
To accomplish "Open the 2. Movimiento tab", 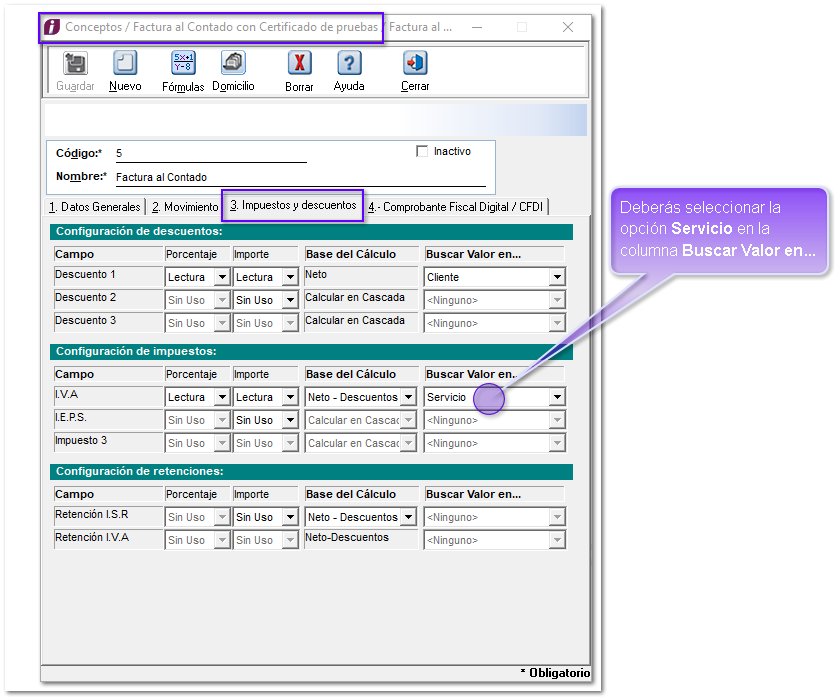I will (x=185, y=207).
